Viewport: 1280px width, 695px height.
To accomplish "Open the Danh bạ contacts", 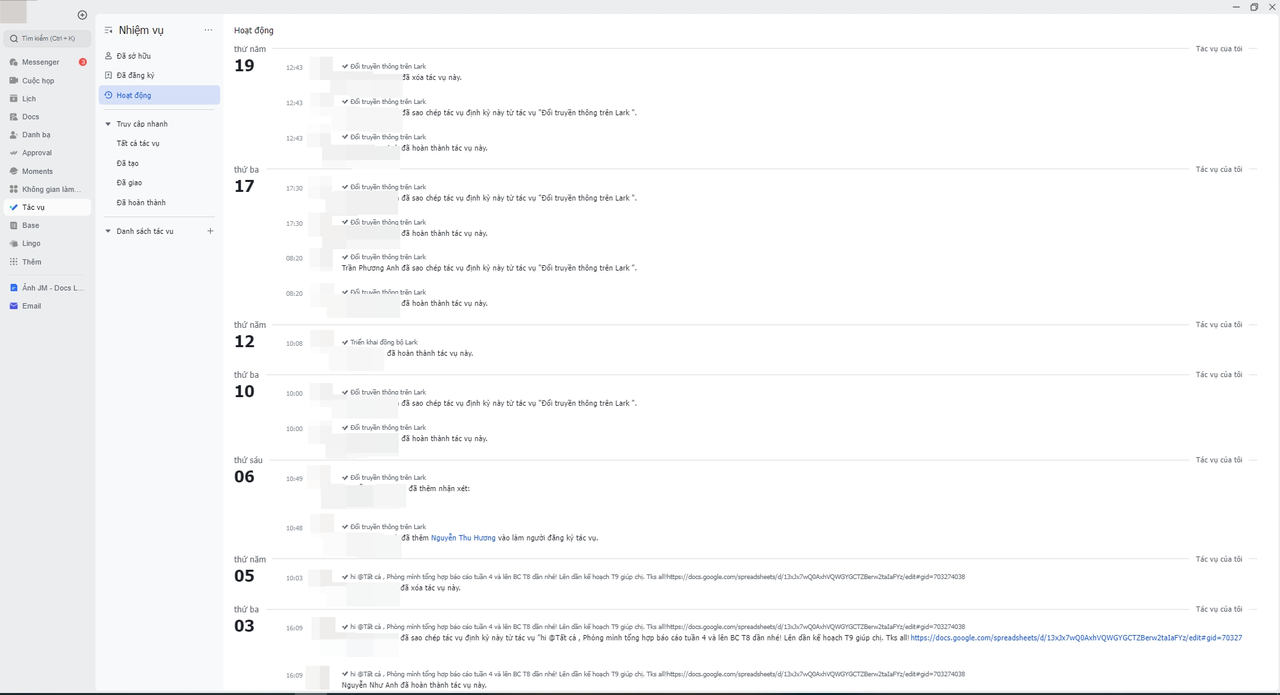I will 36,135.
